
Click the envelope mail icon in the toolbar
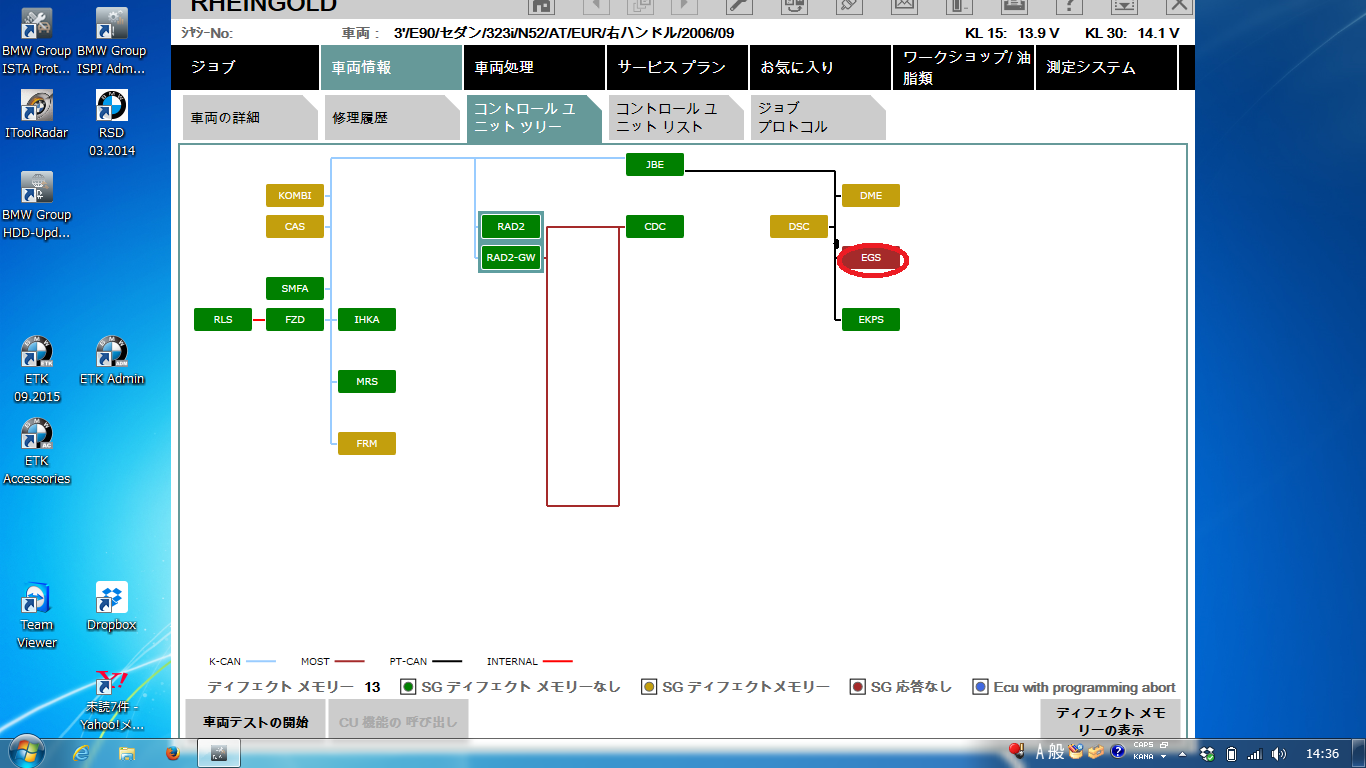coord(904,5)
